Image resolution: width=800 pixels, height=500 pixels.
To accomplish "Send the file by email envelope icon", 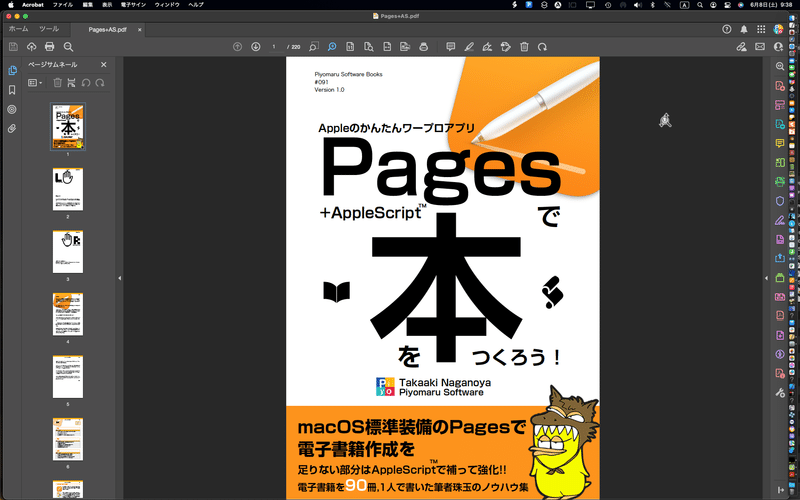I will point(760,47).
